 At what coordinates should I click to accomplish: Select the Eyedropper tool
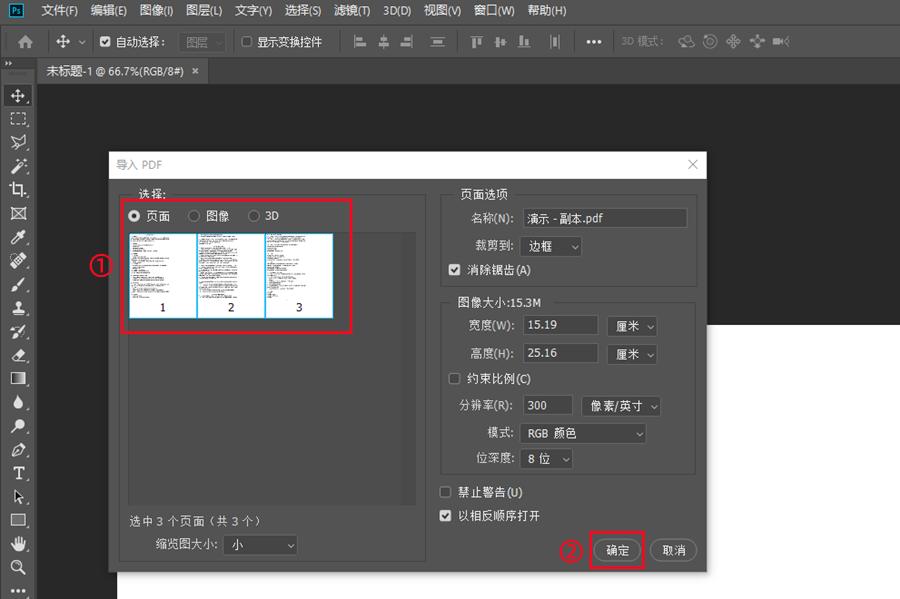(18, 237)
